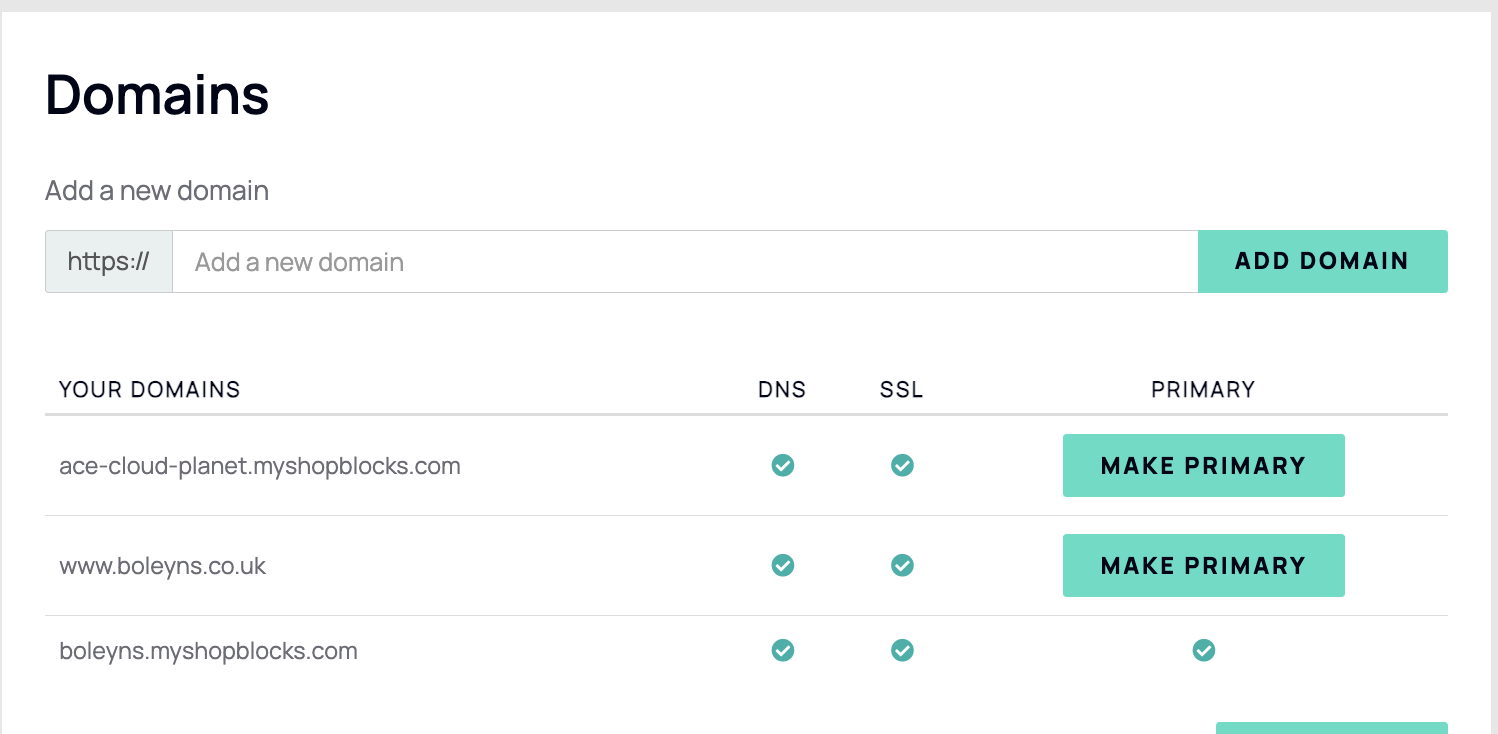This screenshot has width=1498, height=734.
Task: Open the domain www.boleyns.co.uk entry
Action: pos(164,565)
